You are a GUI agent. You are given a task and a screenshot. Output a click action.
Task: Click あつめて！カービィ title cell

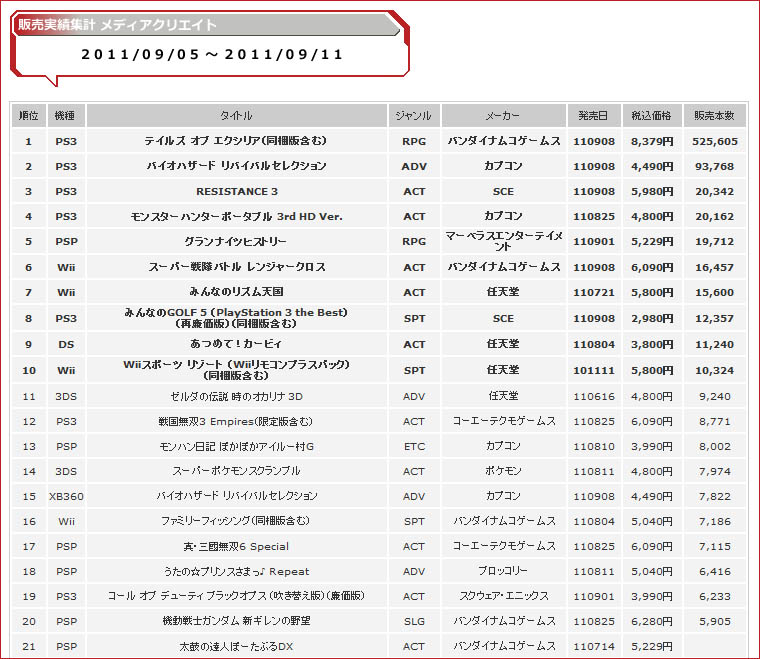tap(236, 344)
